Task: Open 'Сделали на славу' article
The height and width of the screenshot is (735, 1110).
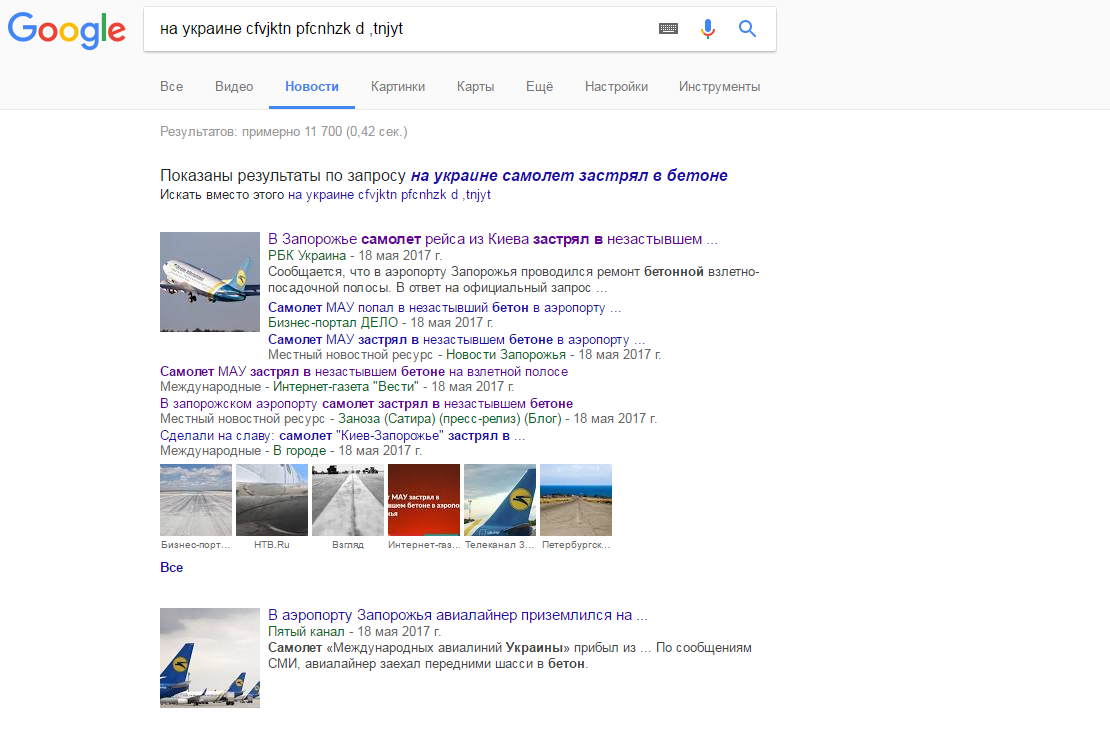Action: [343, 435]
